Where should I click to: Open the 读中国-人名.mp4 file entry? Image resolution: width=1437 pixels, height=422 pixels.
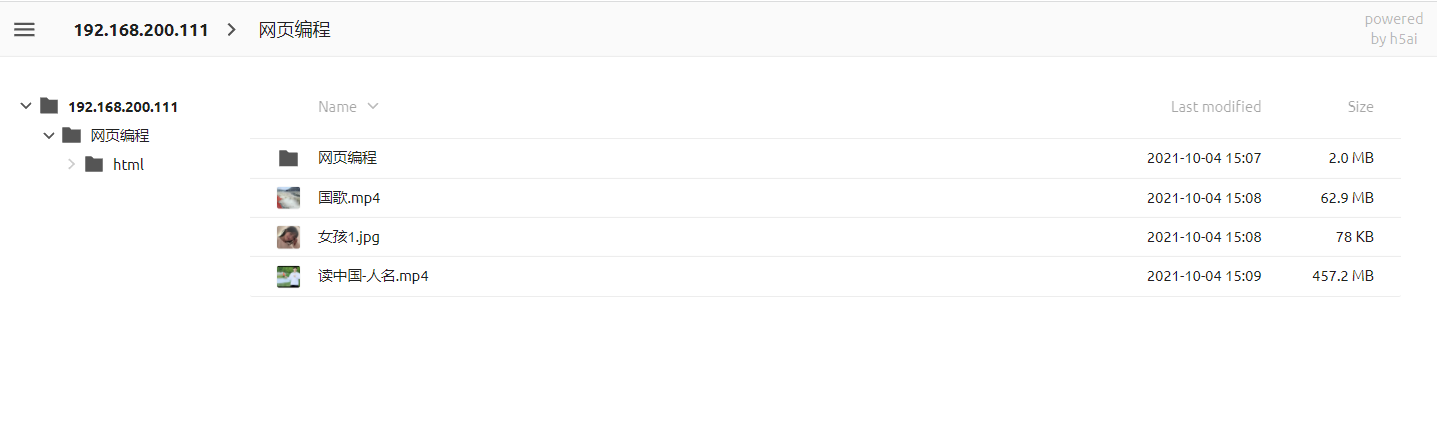click(825, 277)
